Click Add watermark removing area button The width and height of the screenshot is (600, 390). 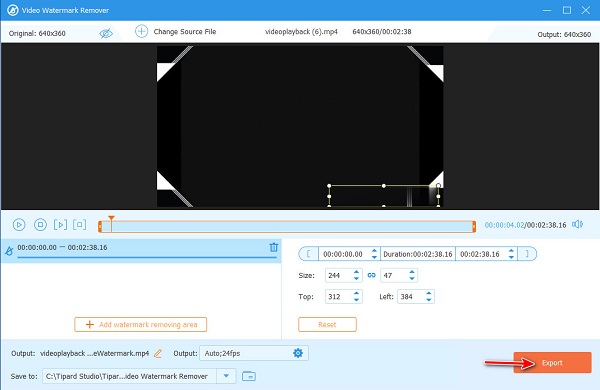[x=141, y=325]
